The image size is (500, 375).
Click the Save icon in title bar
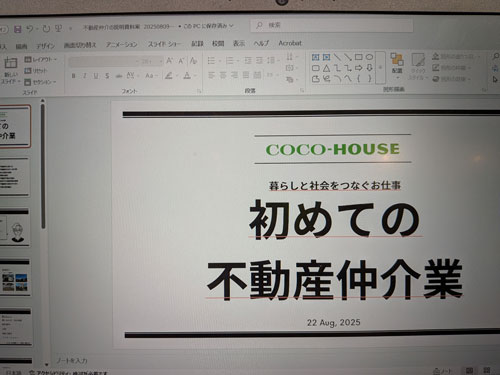(x=18, y=29)
